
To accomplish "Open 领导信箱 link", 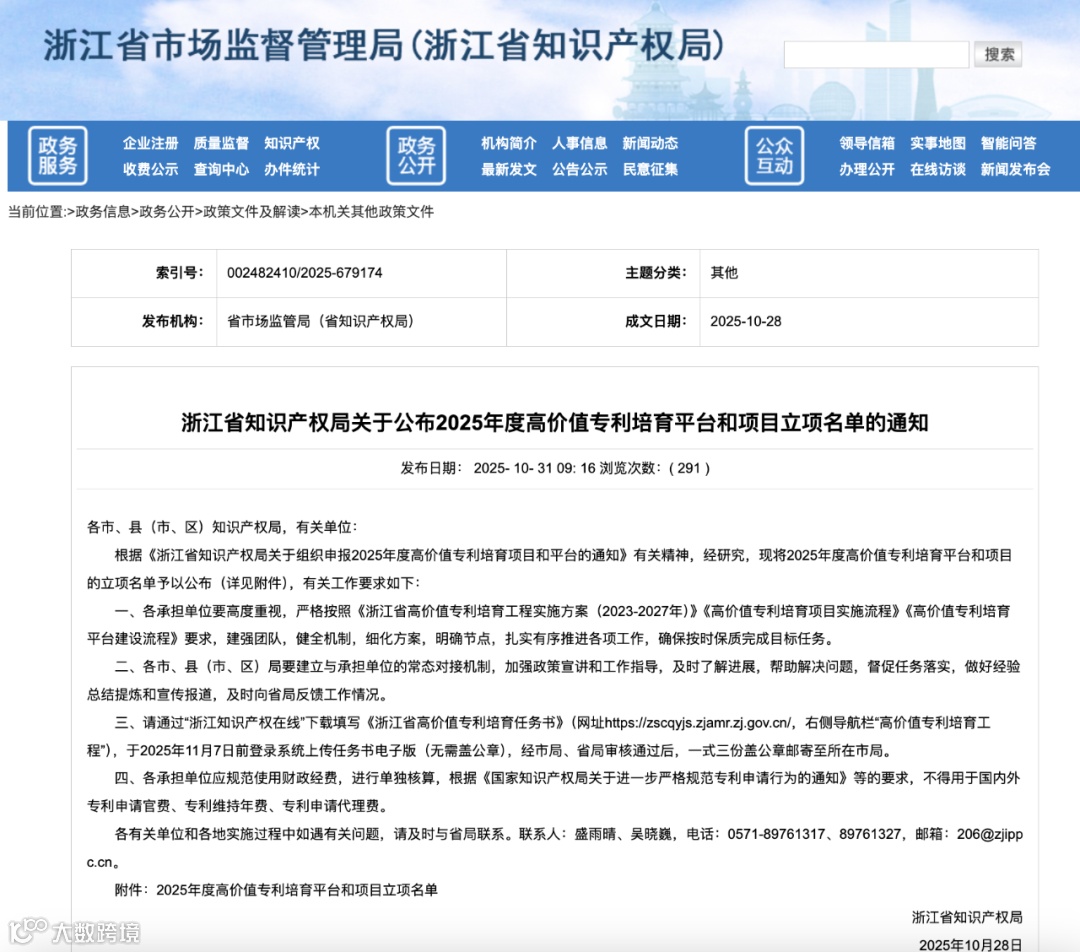I will pyautogui.click(x=866, y=143).
